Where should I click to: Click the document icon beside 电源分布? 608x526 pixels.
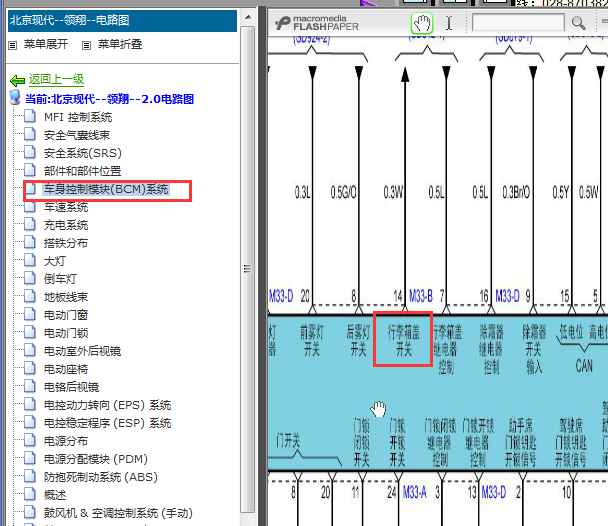(30, 440)
